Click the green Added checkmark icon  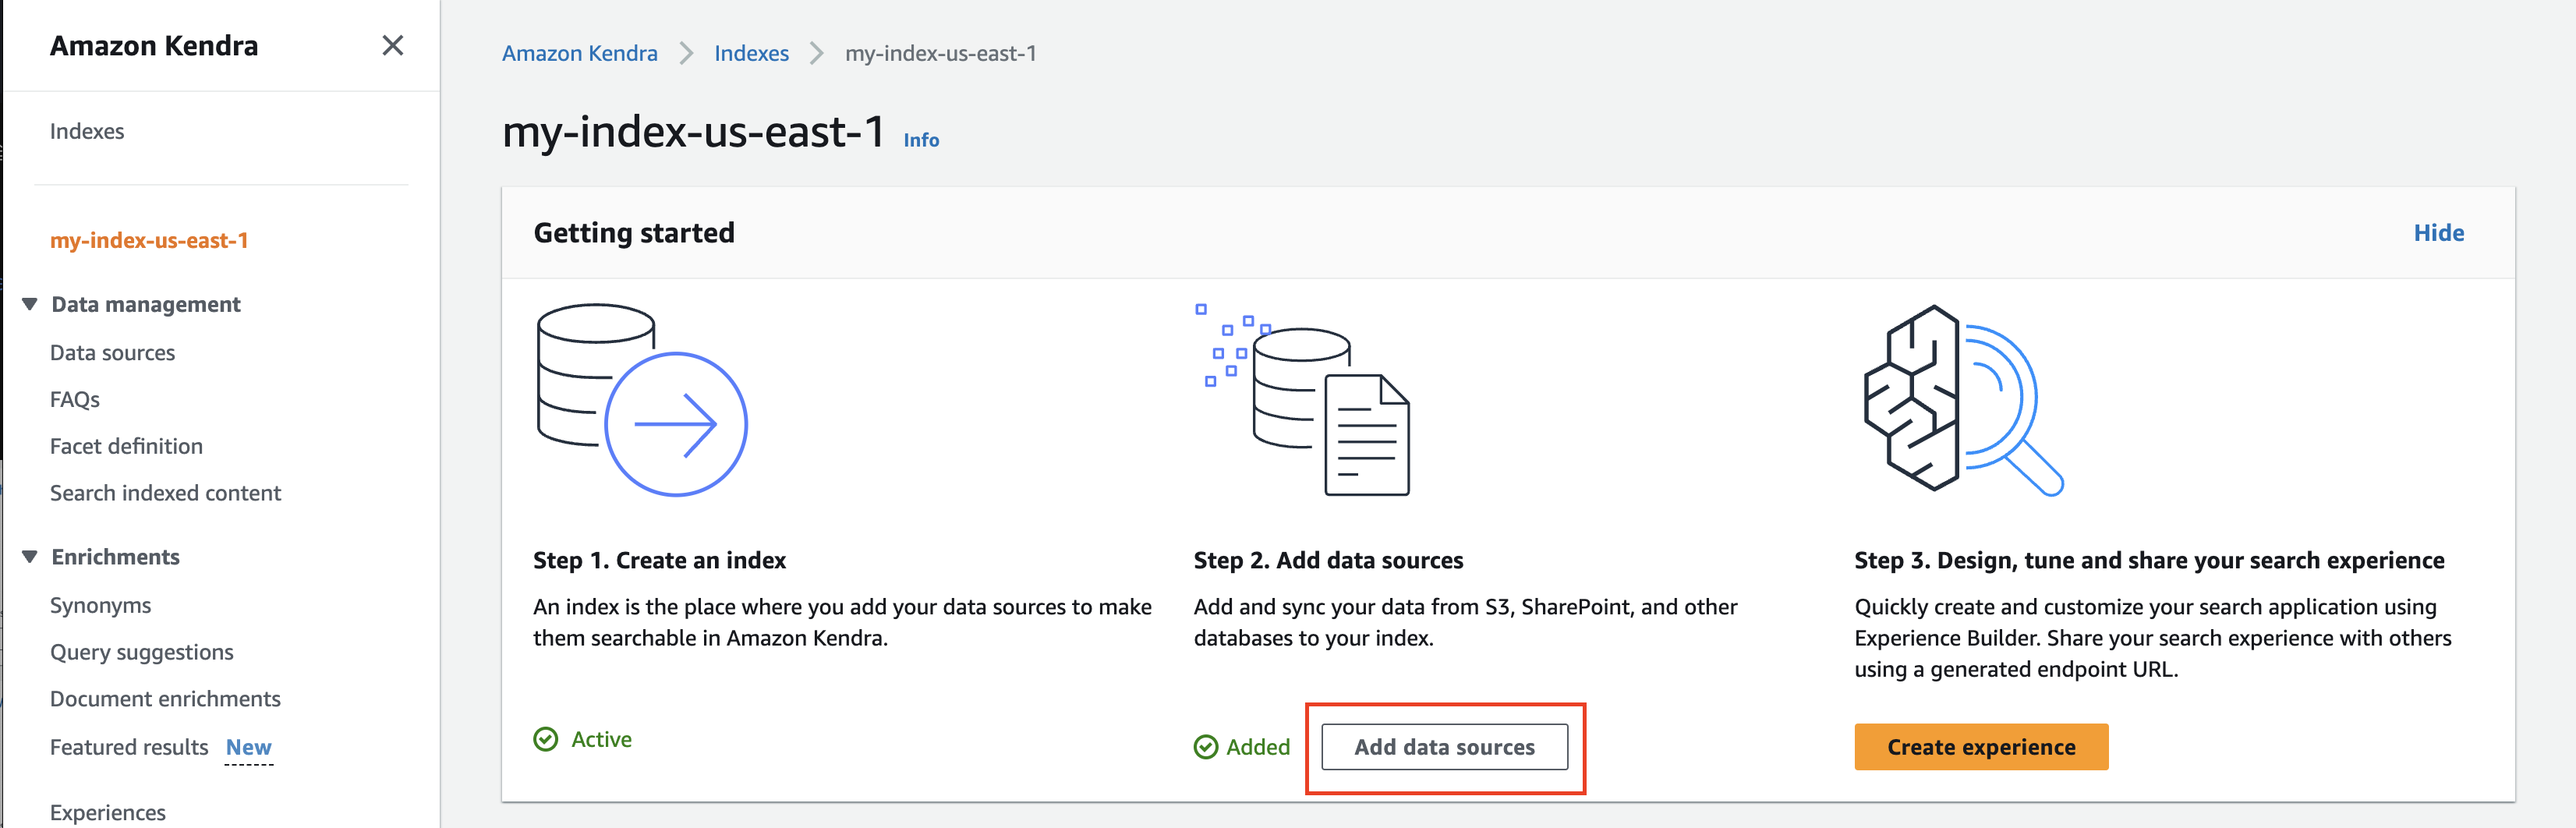click(1206, 747)
